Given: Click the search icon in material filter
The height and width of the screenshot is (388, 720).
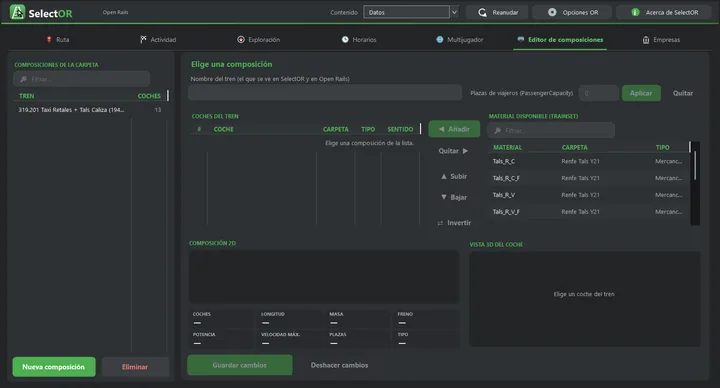Looking at the screenshot, I should click(497, 130).
